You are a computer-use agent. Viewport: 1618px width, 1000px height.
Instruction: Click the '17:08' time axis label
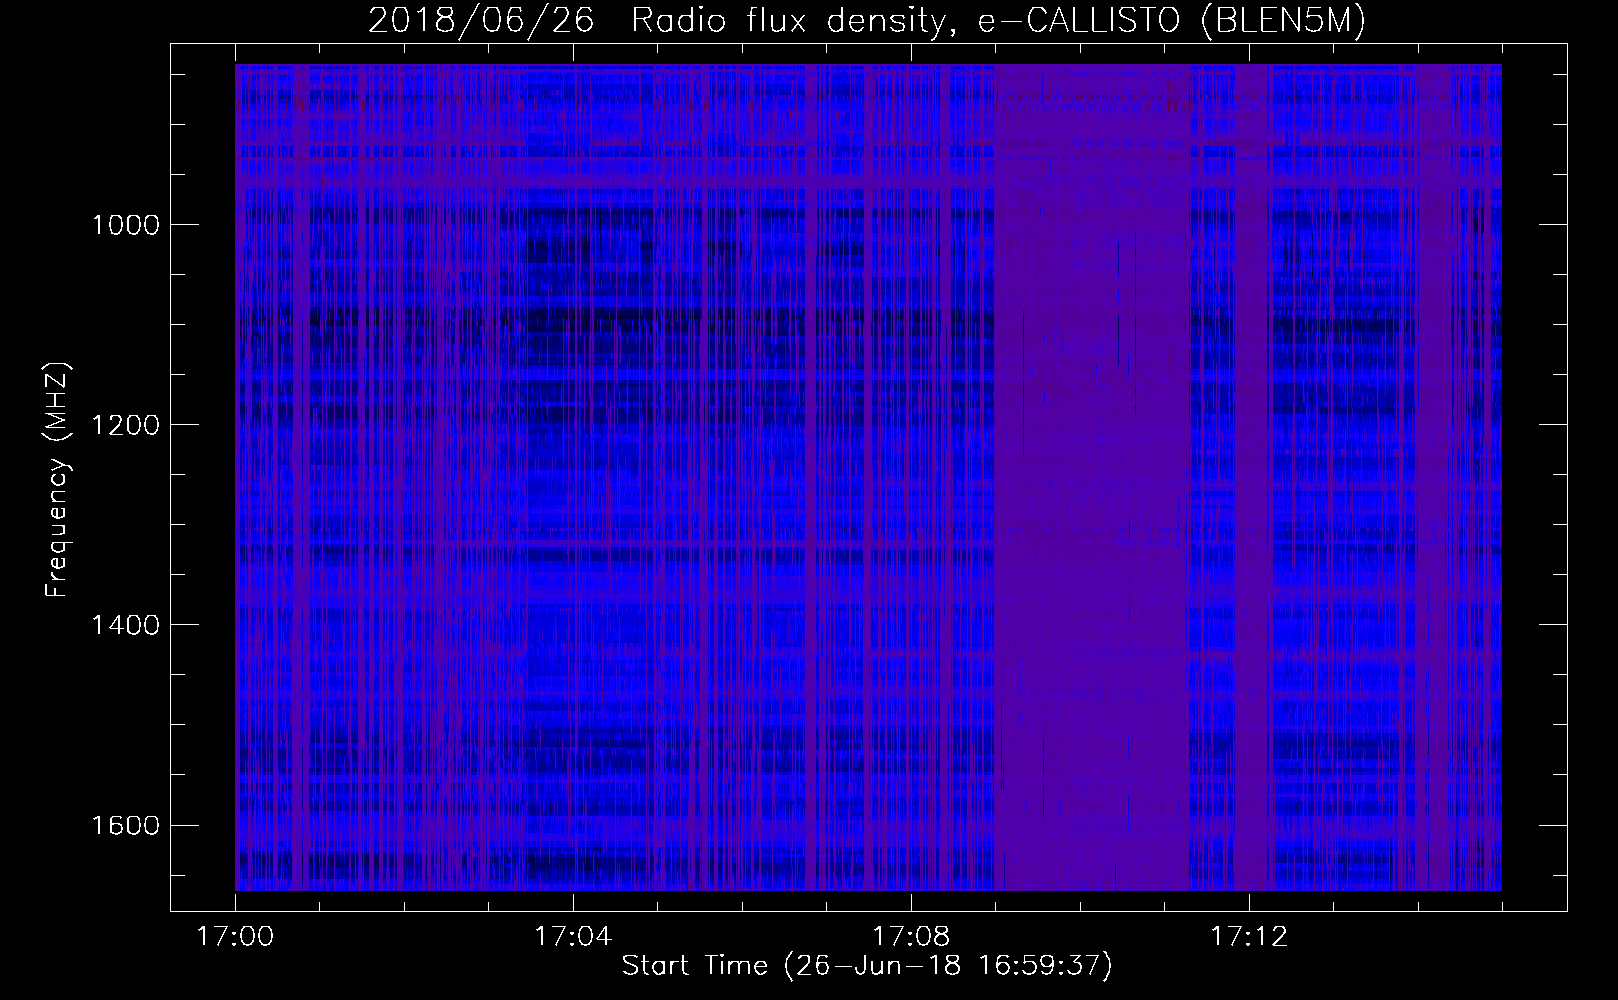point(911,937)
